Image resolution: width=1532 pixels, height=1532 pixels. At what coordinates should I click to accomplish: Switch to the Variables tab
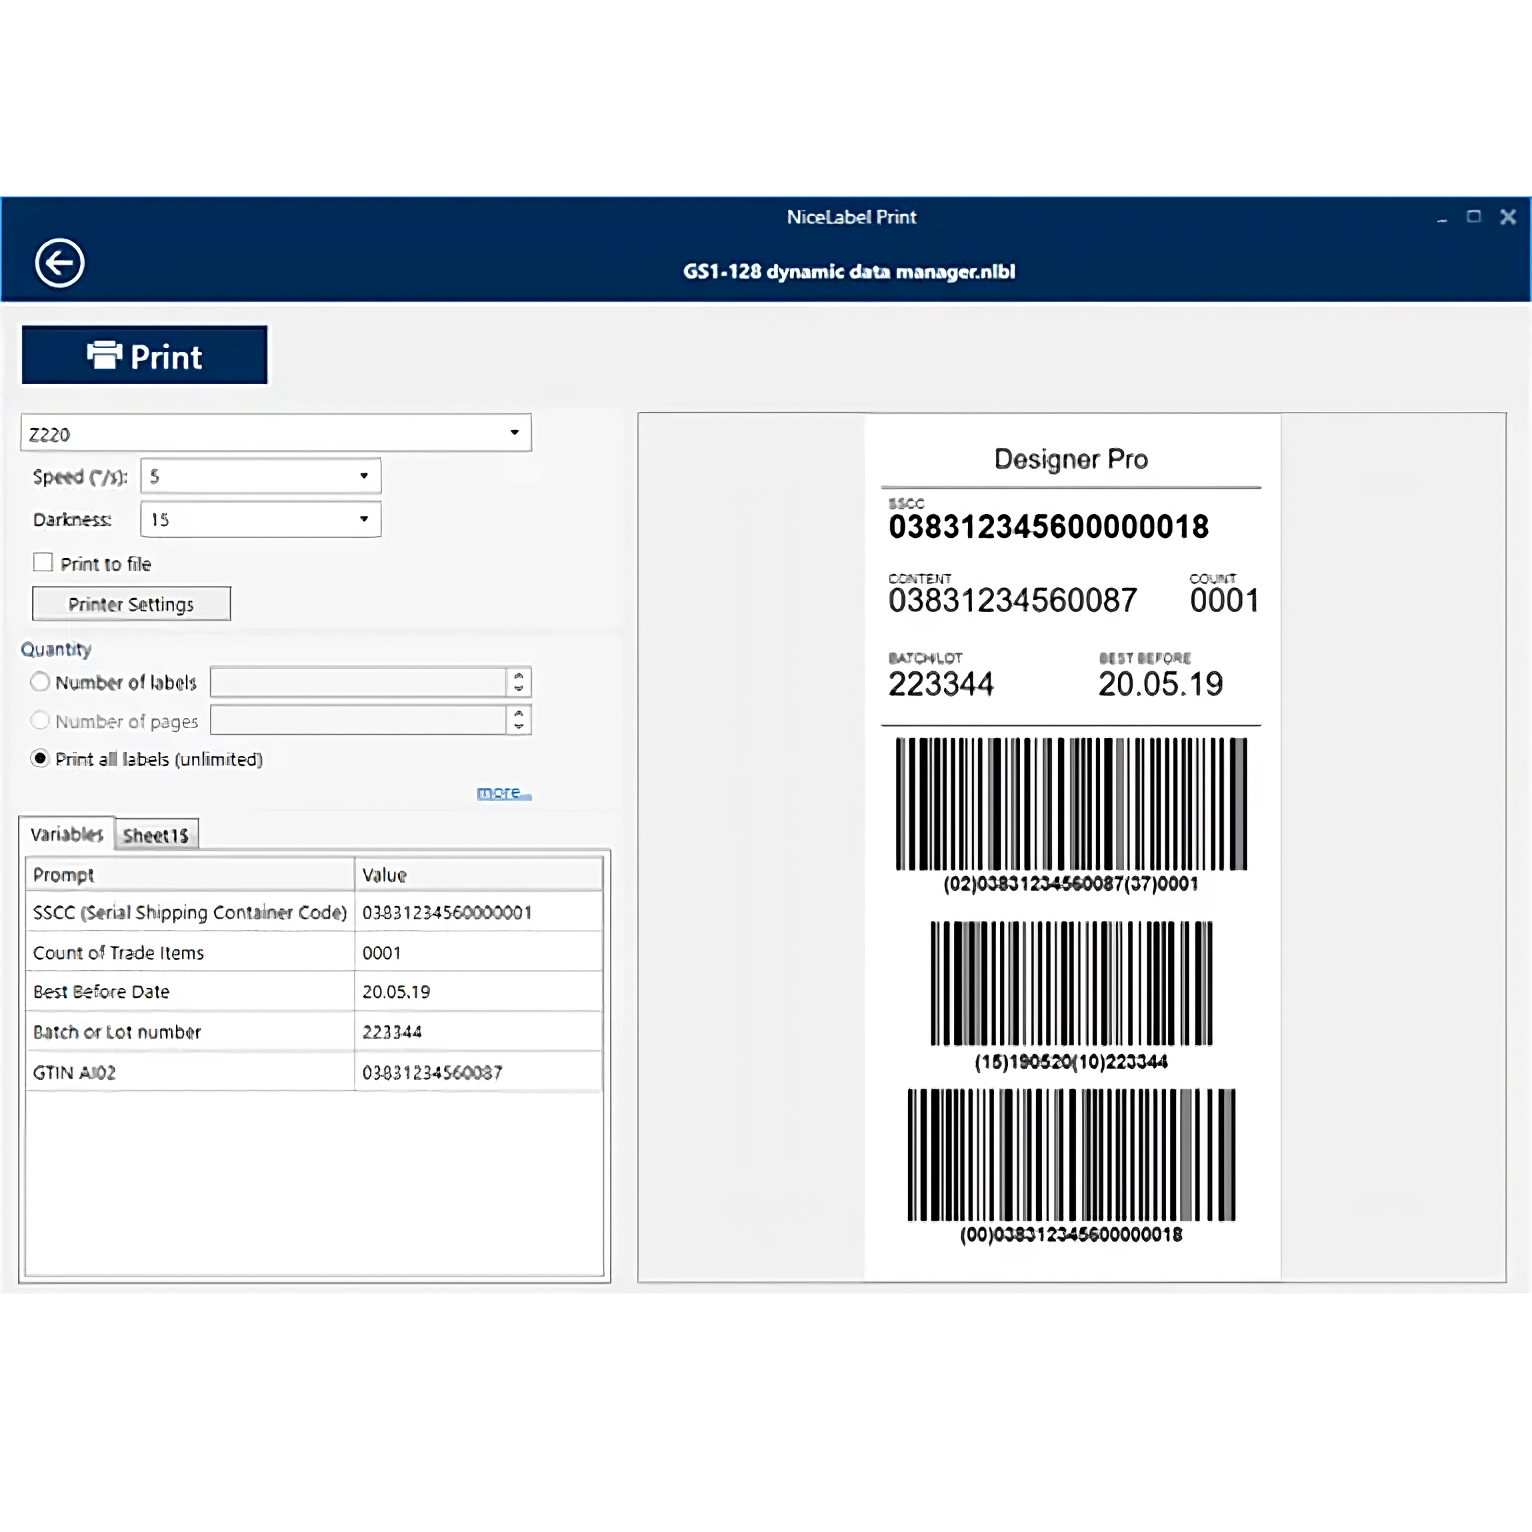[67, 834]
